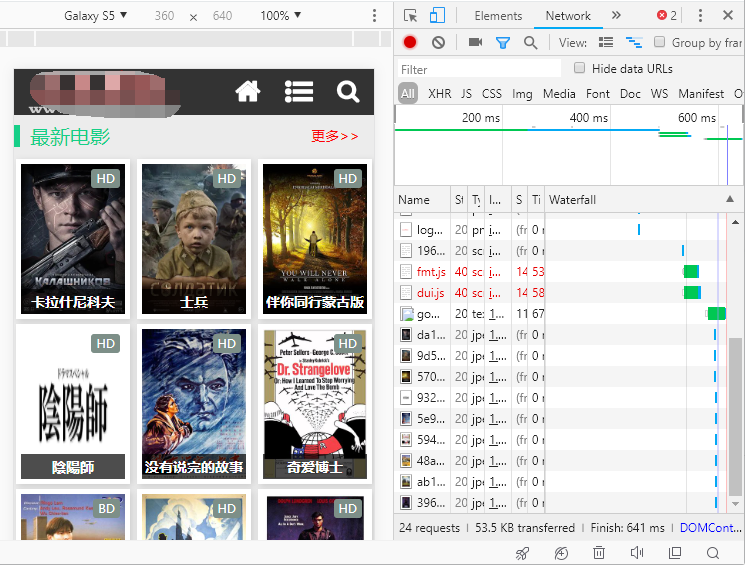Toggle Waterfall column sort arrow
Screen dimensions: 745x565
click(730, 199)
